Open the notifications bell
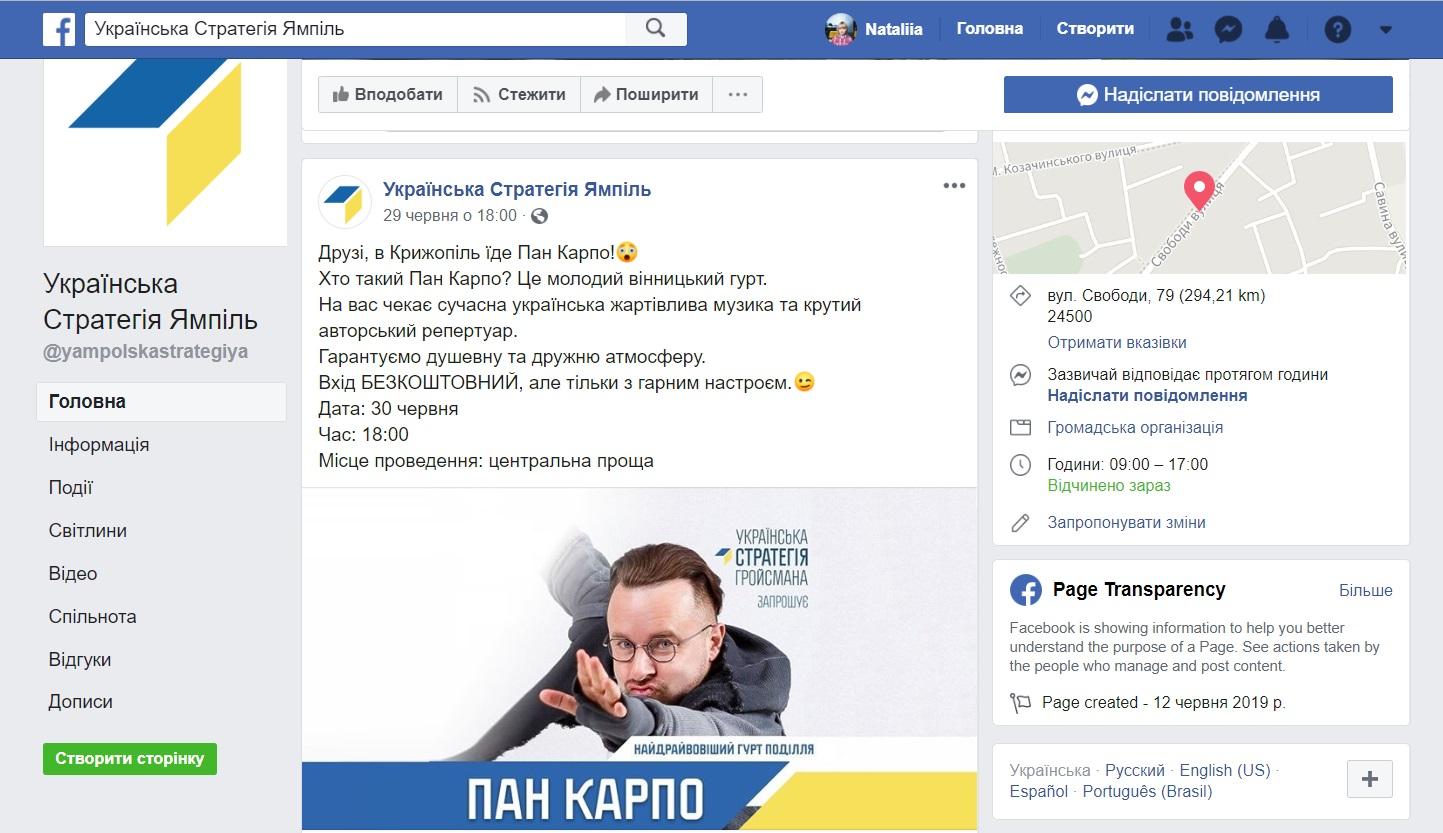This screenshot has height=833, width=1443. [x=1277, y=29]
